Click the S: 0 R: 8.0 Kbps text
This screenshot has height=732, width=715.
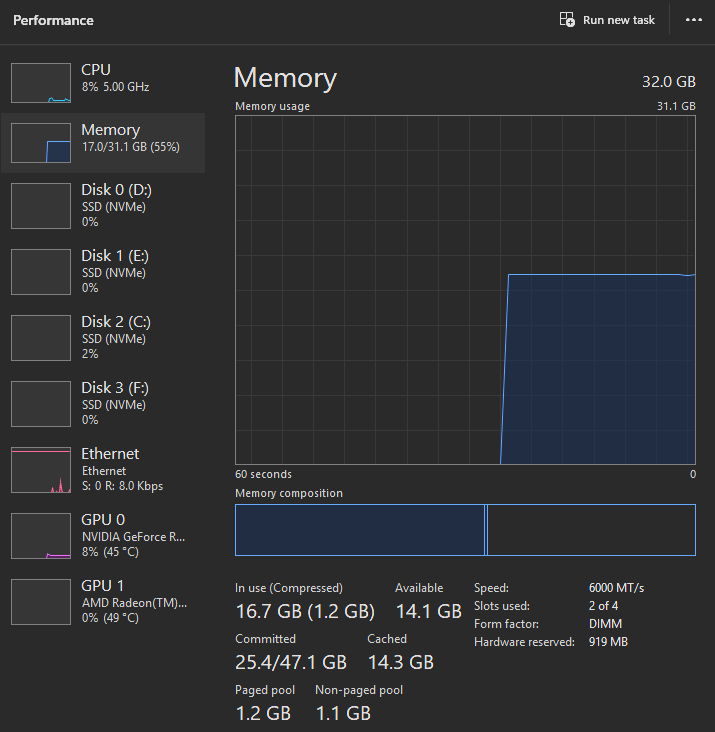click(x=122, y=486)
